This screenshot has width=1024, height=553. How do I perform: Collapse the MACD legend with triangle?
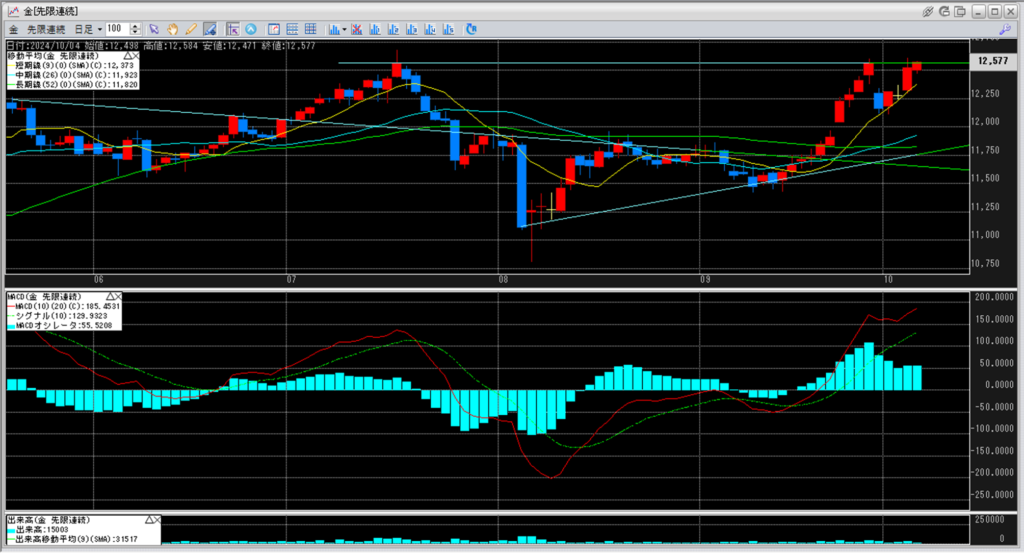pyautogui.click(x=109, y=297)
